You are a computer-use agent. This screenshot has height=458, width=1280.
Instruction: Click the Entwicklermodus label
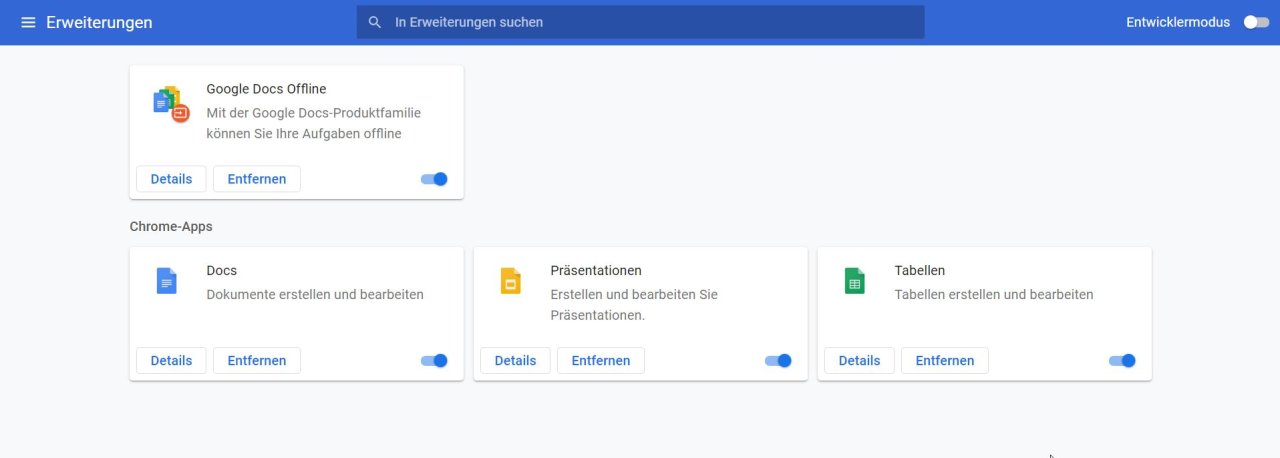click(1178, 22)
